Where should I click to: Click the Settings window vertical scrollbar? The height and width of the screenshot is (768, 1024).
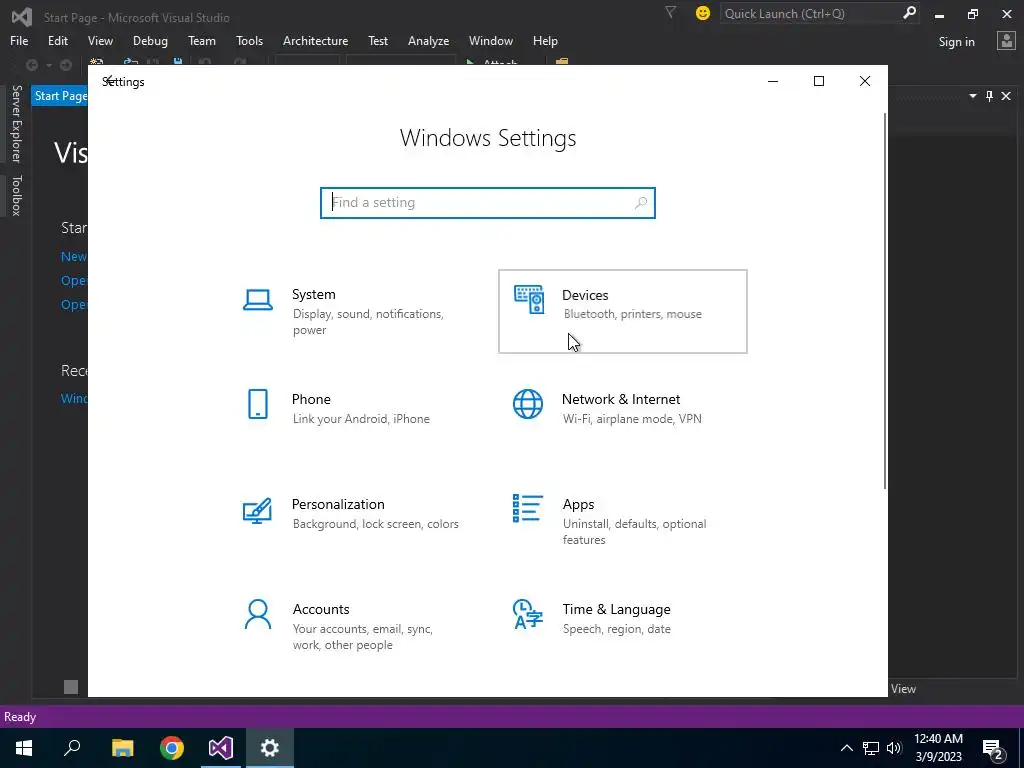[x=885, y=300]
